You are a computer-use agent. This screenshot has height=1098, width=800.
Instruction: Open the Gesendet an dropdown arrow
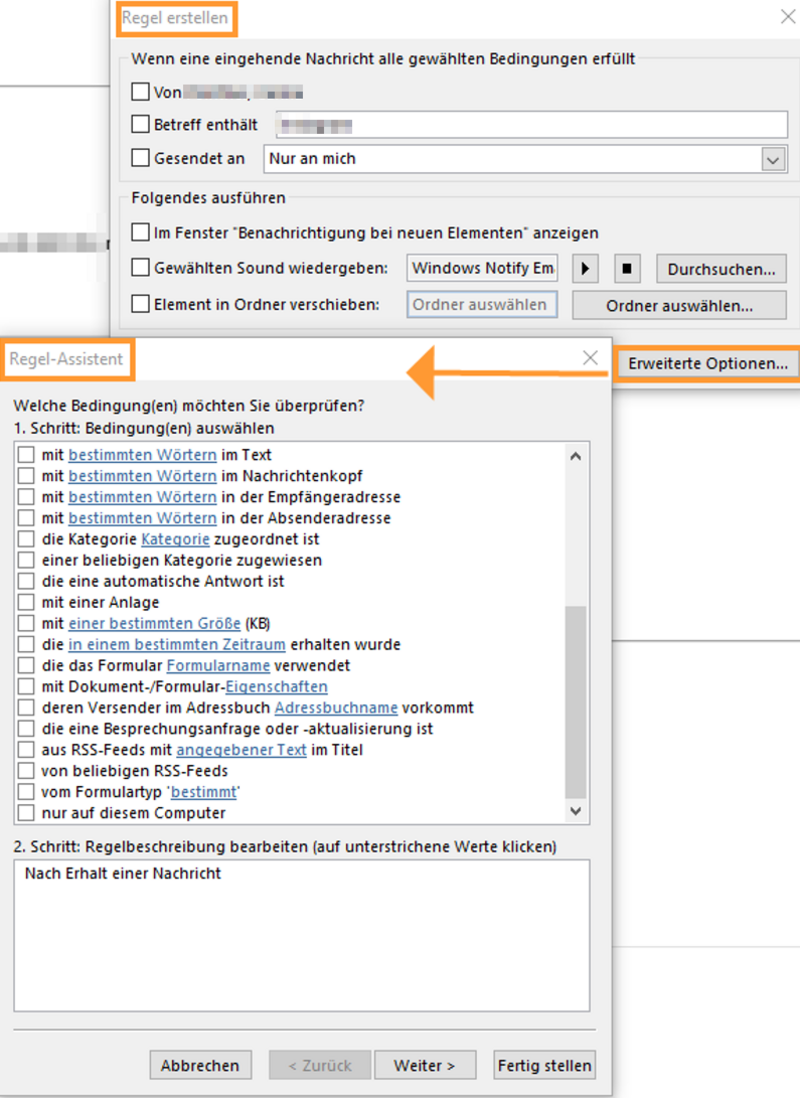[x=773, y=160]
